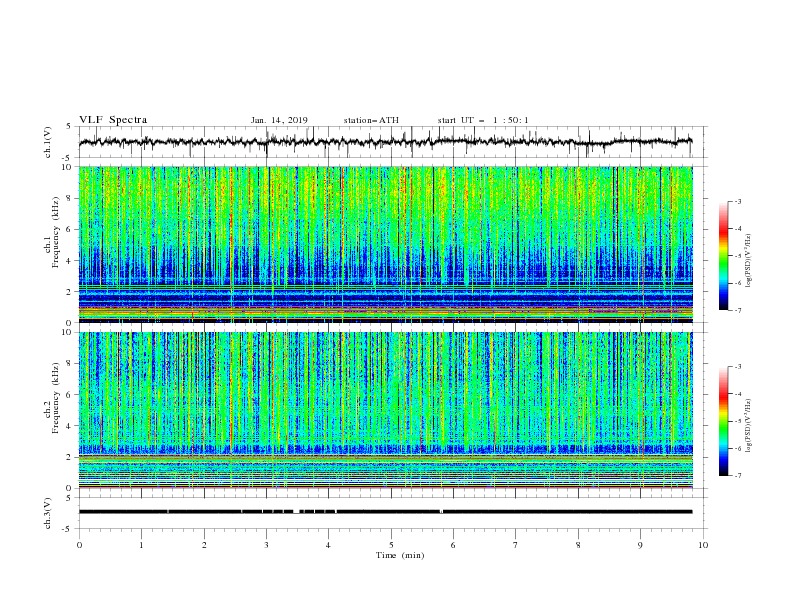Click the ch.1 spectrogram's PSD colorbar
The width and height of the screenshot is (792, 612).
723,256
